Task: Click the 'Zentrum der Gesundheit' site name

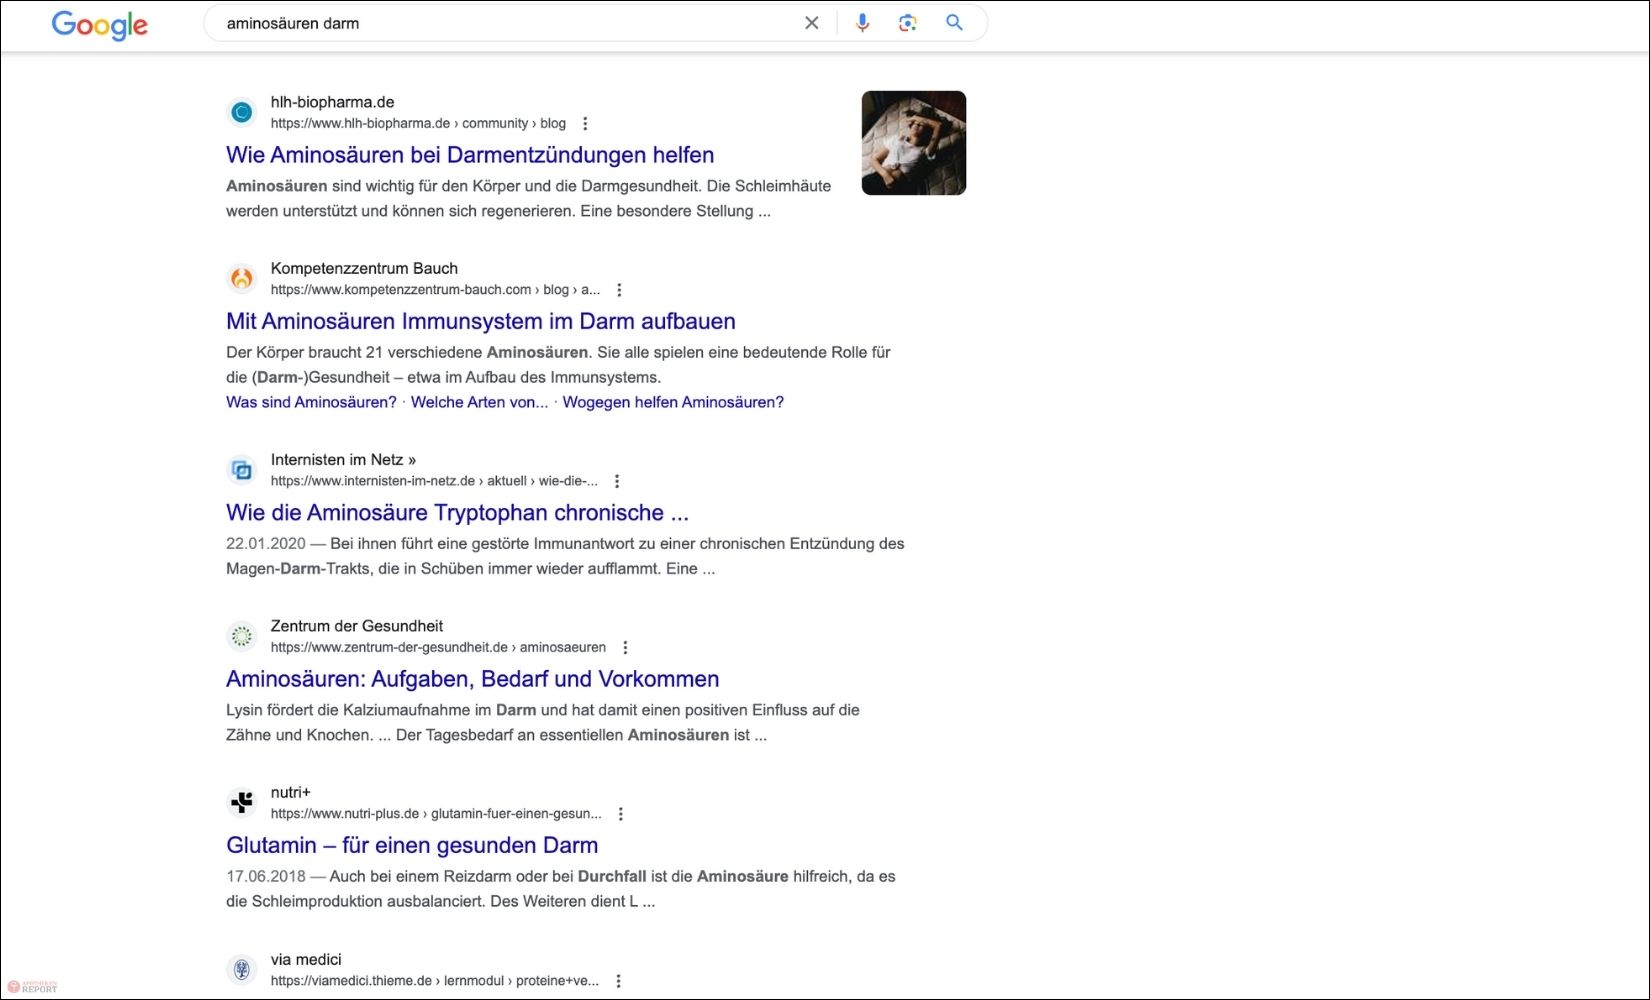Action: (356, 626)
